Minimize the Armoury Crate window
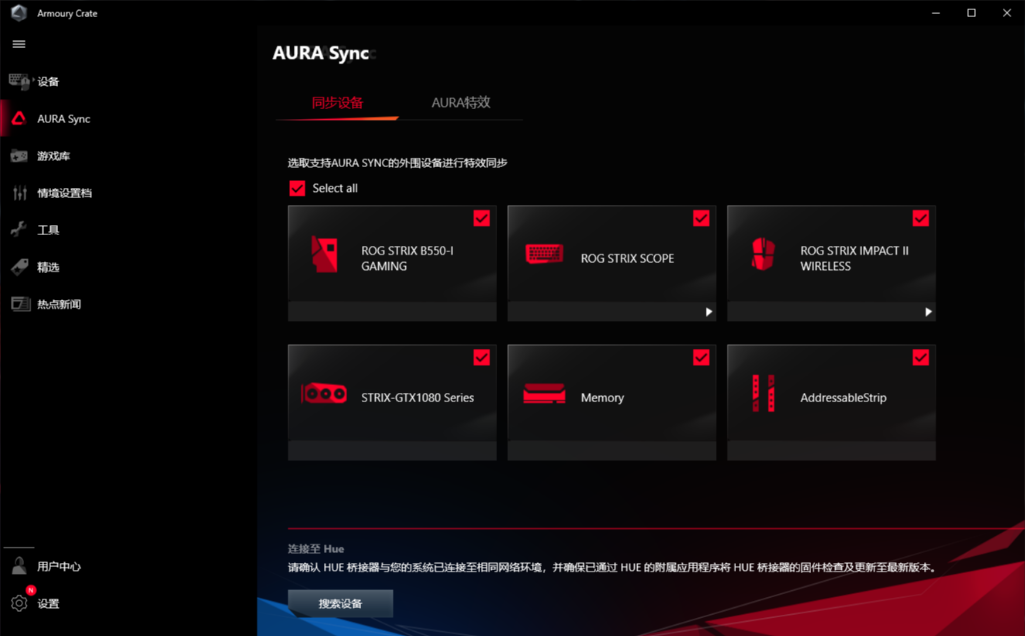This screenshot has width=1025, height=636. [936, 12]
